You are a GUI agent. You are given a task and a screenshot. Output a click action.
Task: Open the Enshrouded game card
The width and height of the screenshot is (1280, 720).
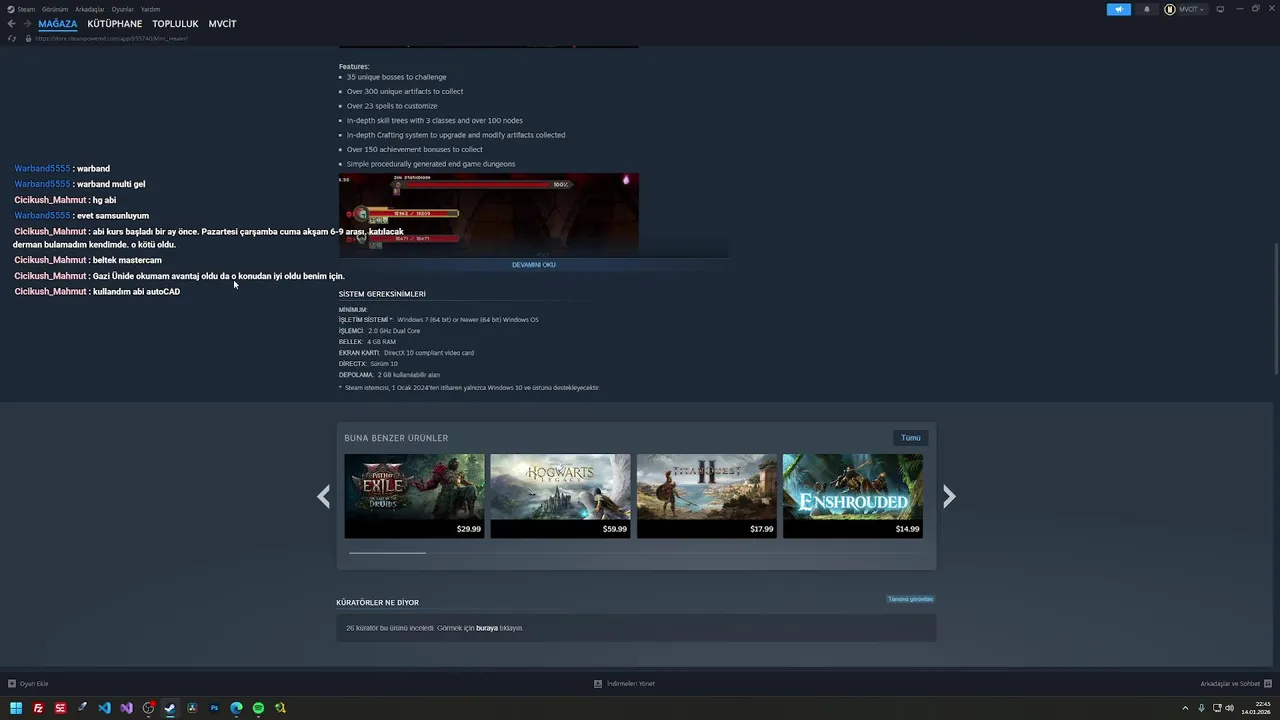click(x=853, y=496)
